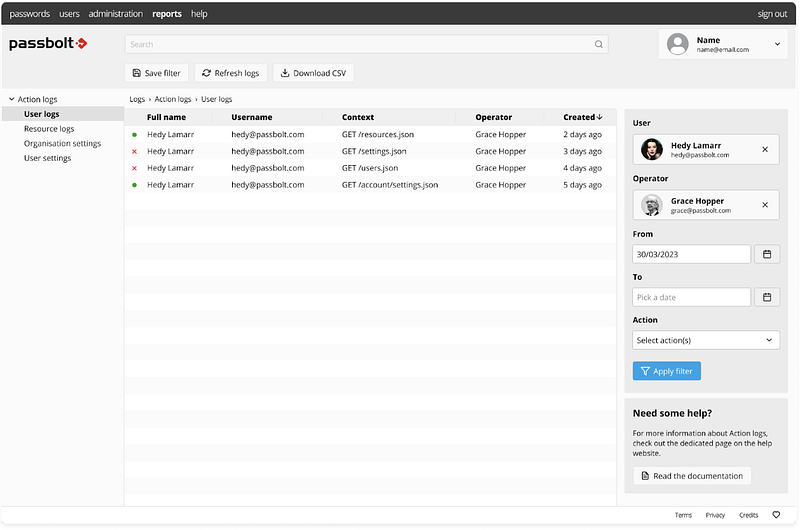The image size is (800, 530).
Task: Sort by the Operator column header
Action: (493, 117)
